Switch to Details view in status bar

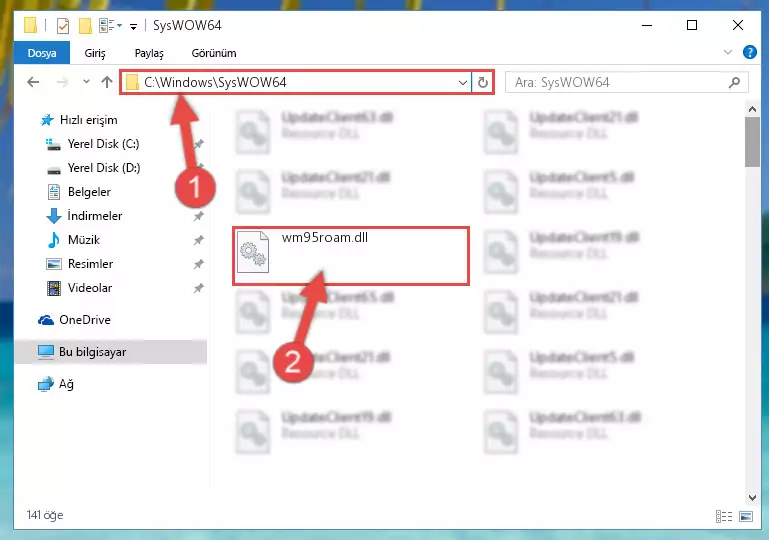[x=724, y=516]
